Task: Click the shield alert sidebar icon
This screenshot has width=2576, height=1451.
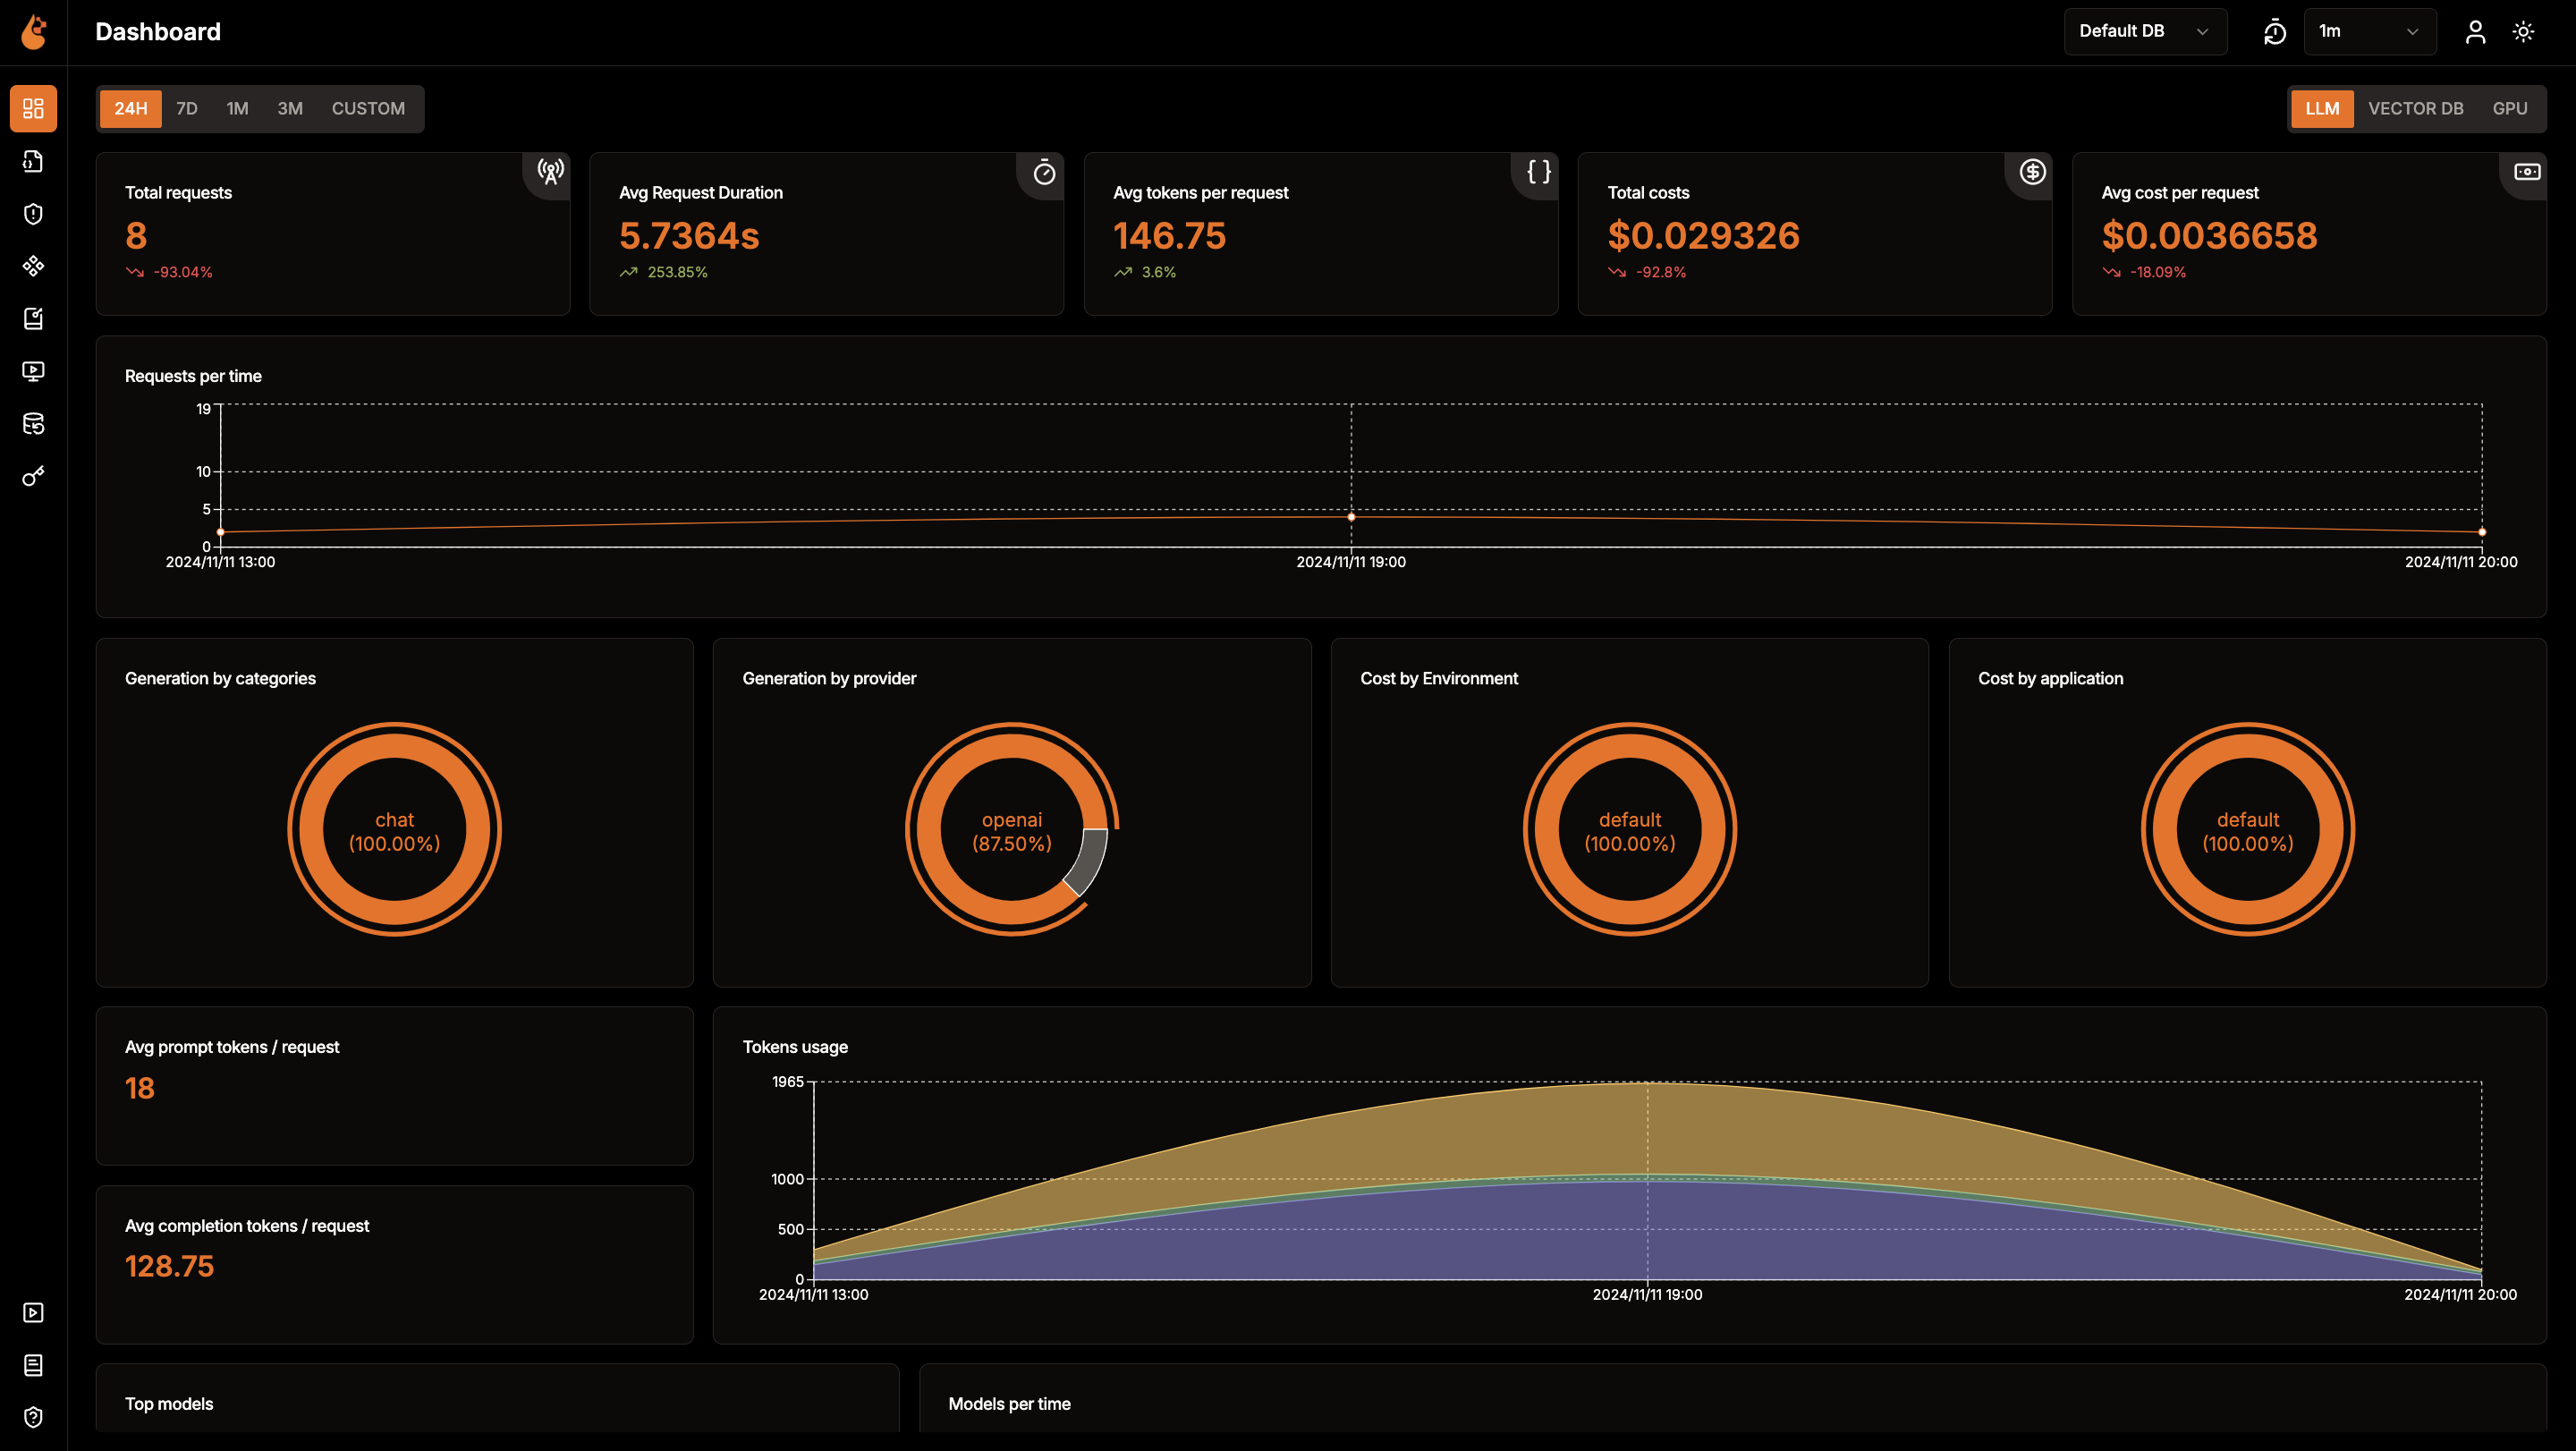Action: point(33,214)
